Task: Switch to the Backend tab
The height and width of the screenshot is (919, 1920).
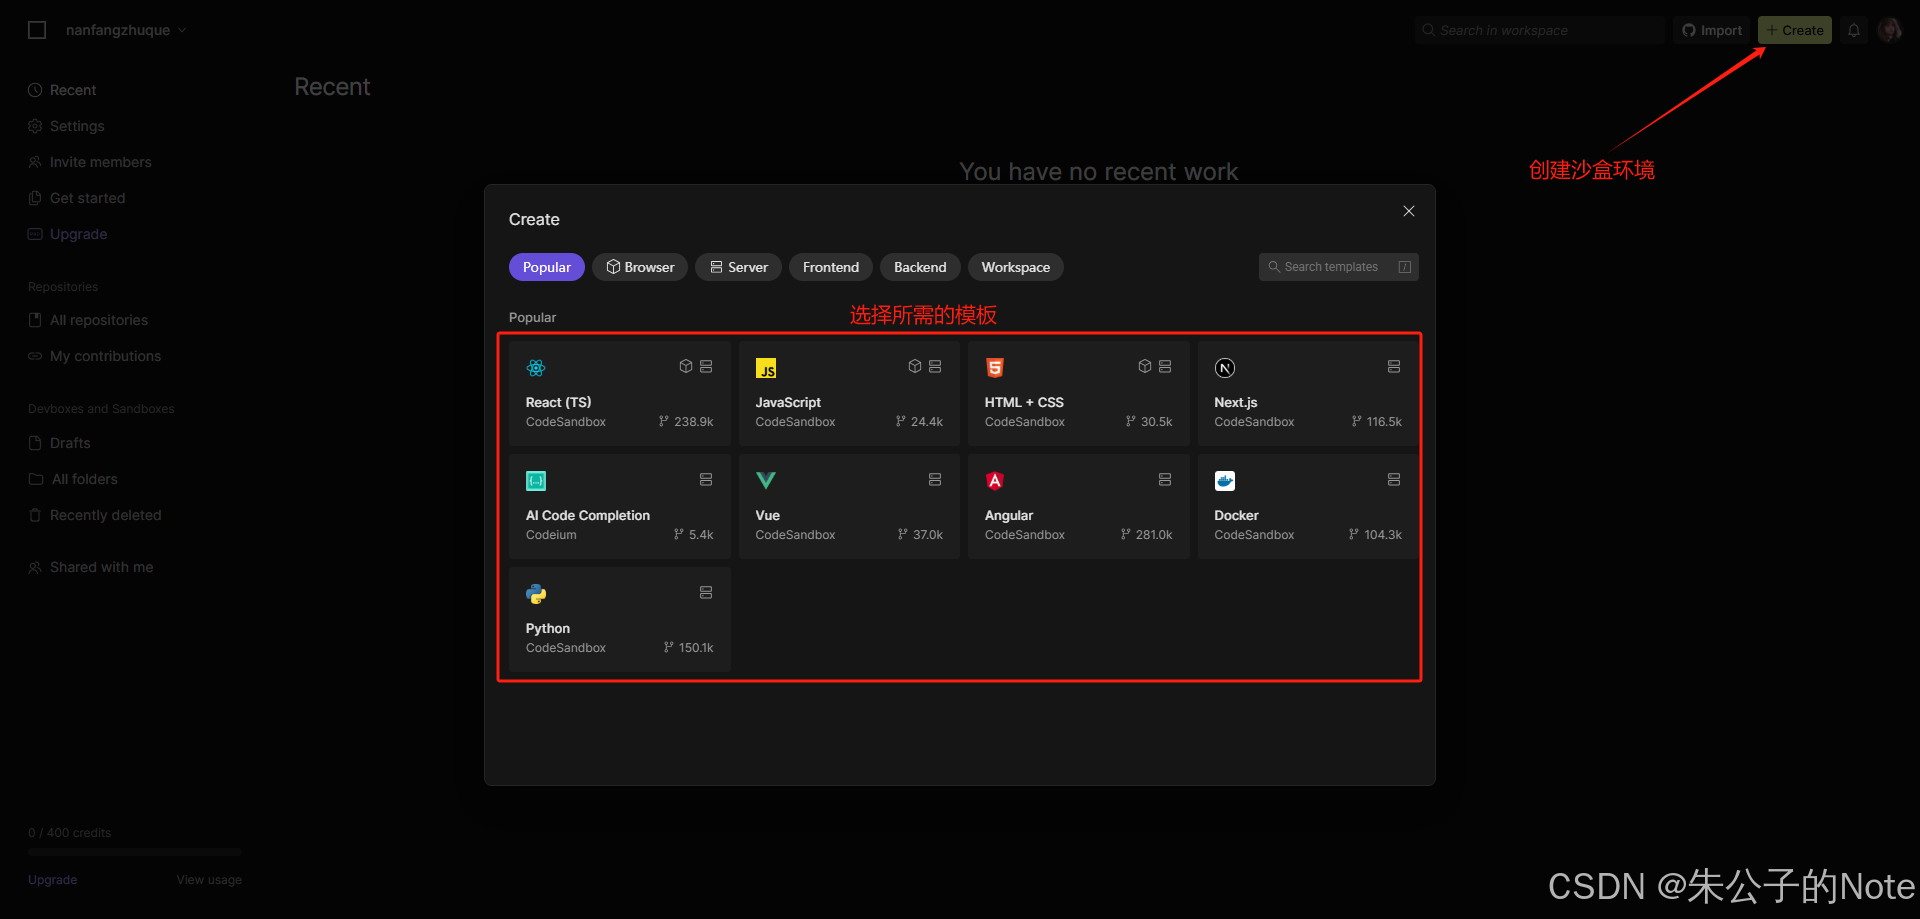Action: pos(920,267)
